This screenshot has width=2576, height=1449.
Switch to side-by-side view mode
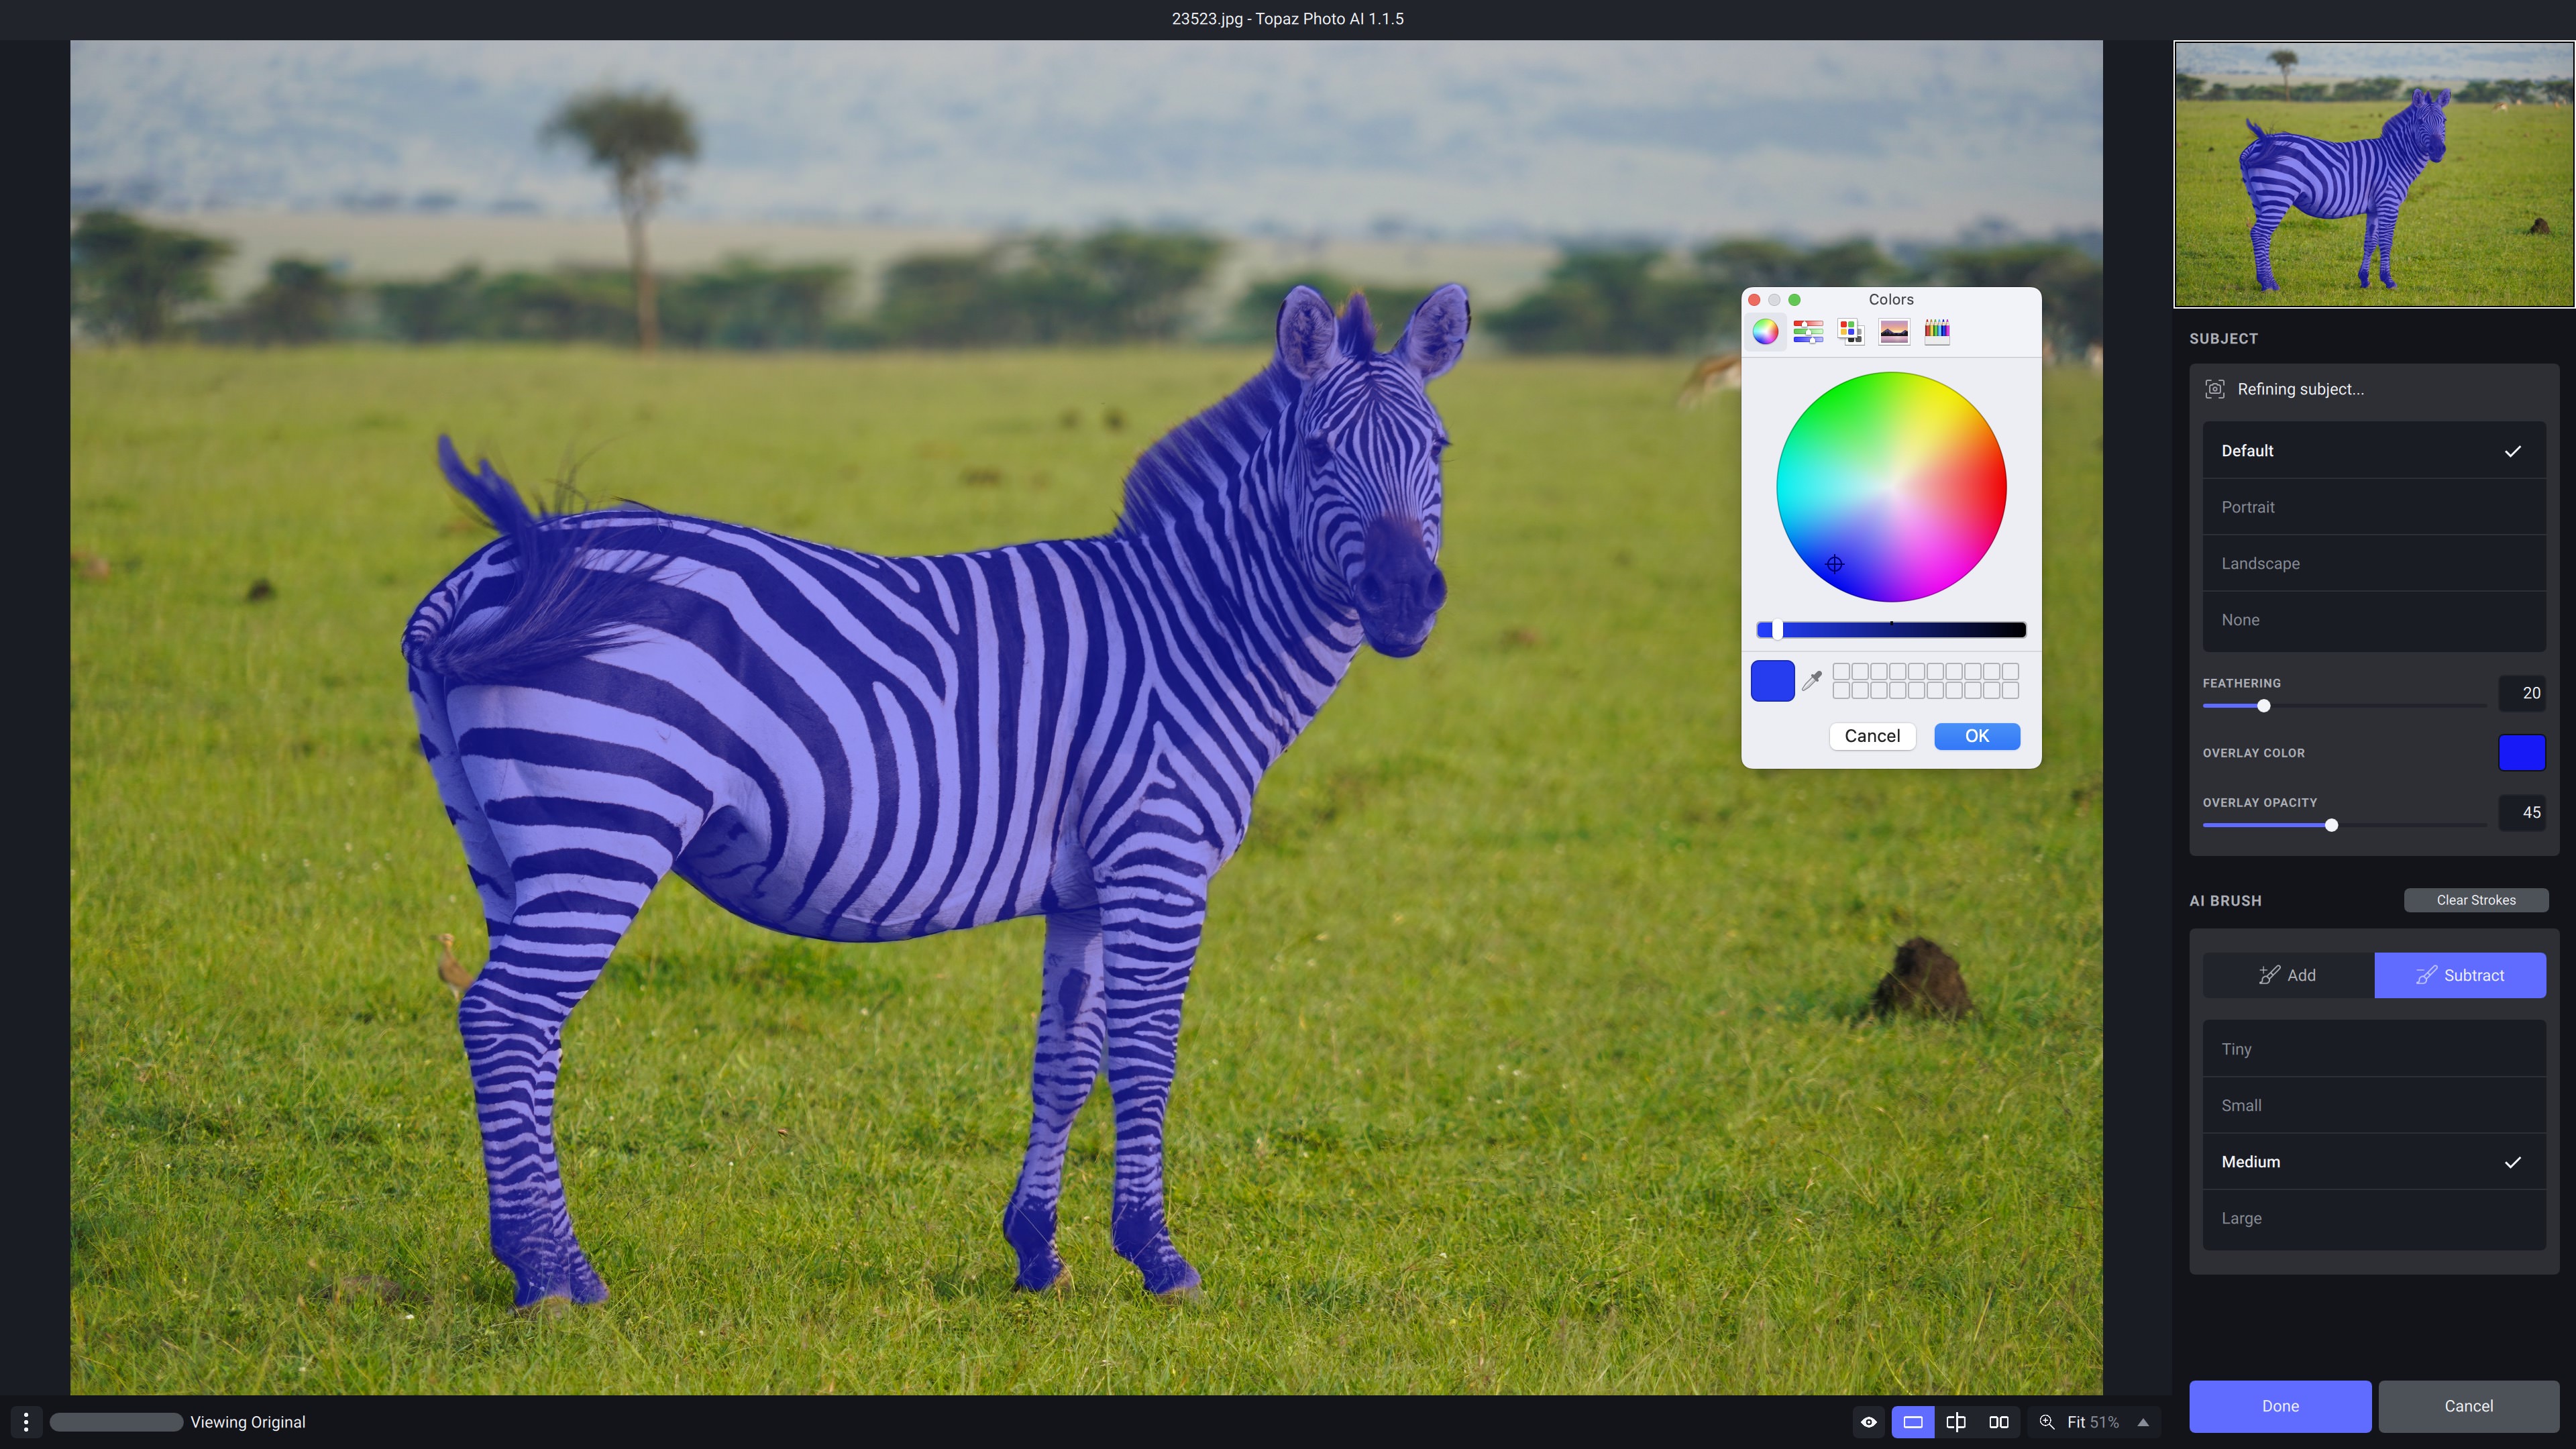[x=1998, y=1422]
